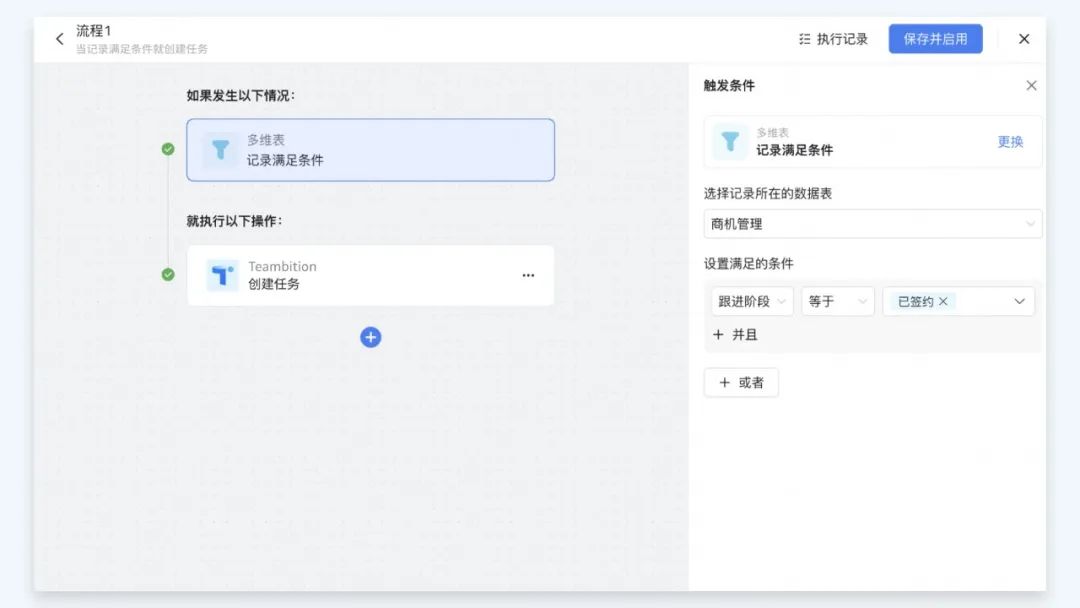Add an 或者 condition group
Viewport: 1080px width, 608px height.
click(x=741, y=382)
